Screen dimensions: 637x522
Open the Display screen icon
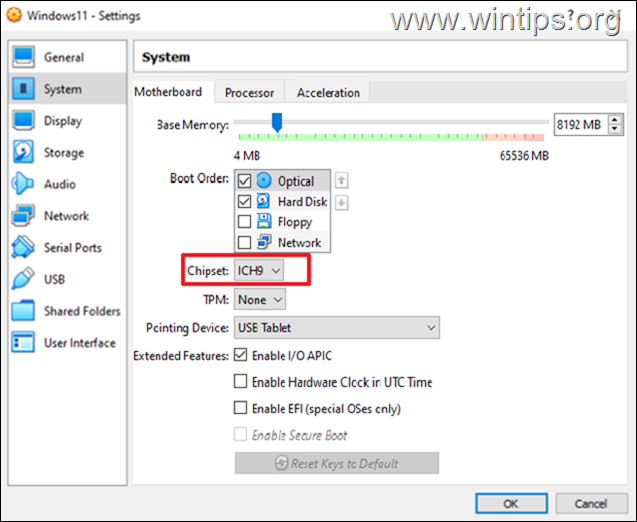point(23,121)
